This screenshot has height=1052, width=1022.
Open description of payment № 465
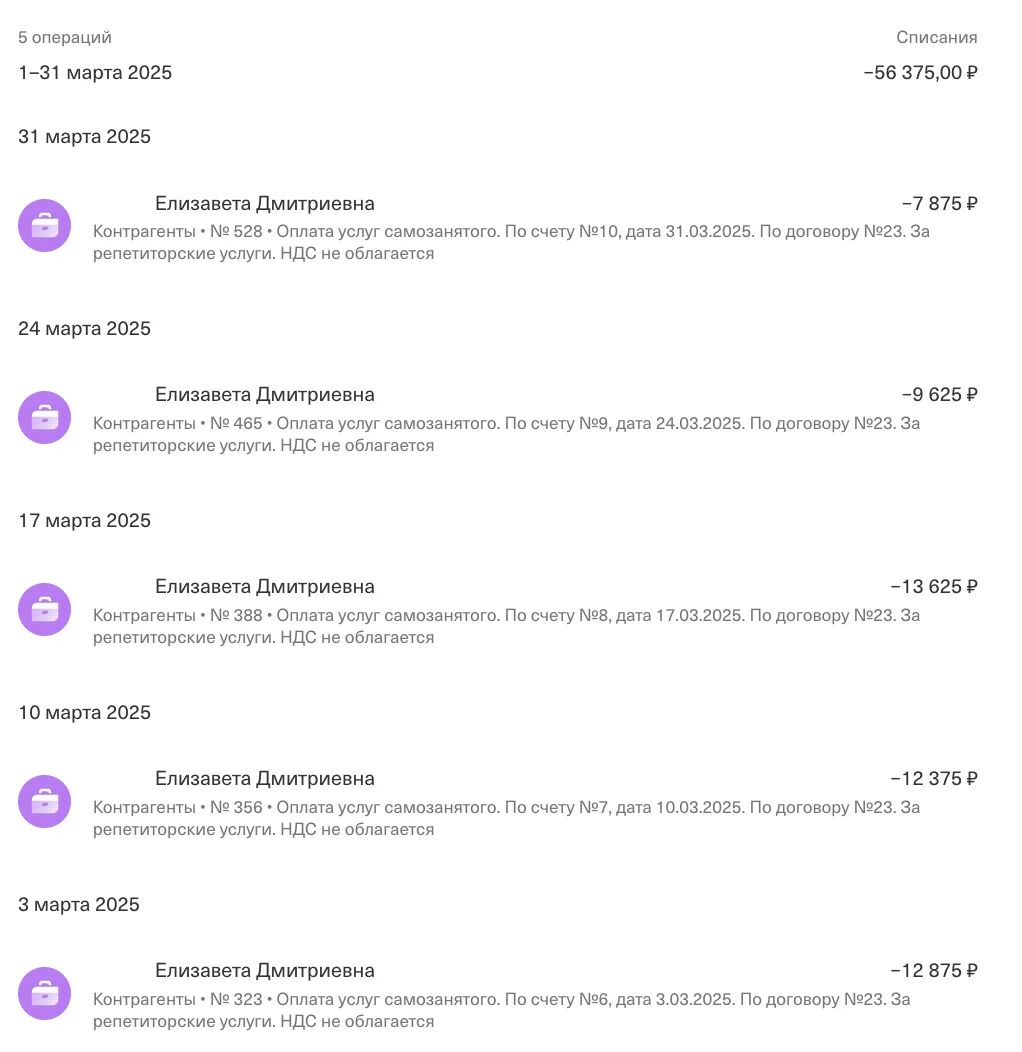pyautogui.click(x=507, y=434)
